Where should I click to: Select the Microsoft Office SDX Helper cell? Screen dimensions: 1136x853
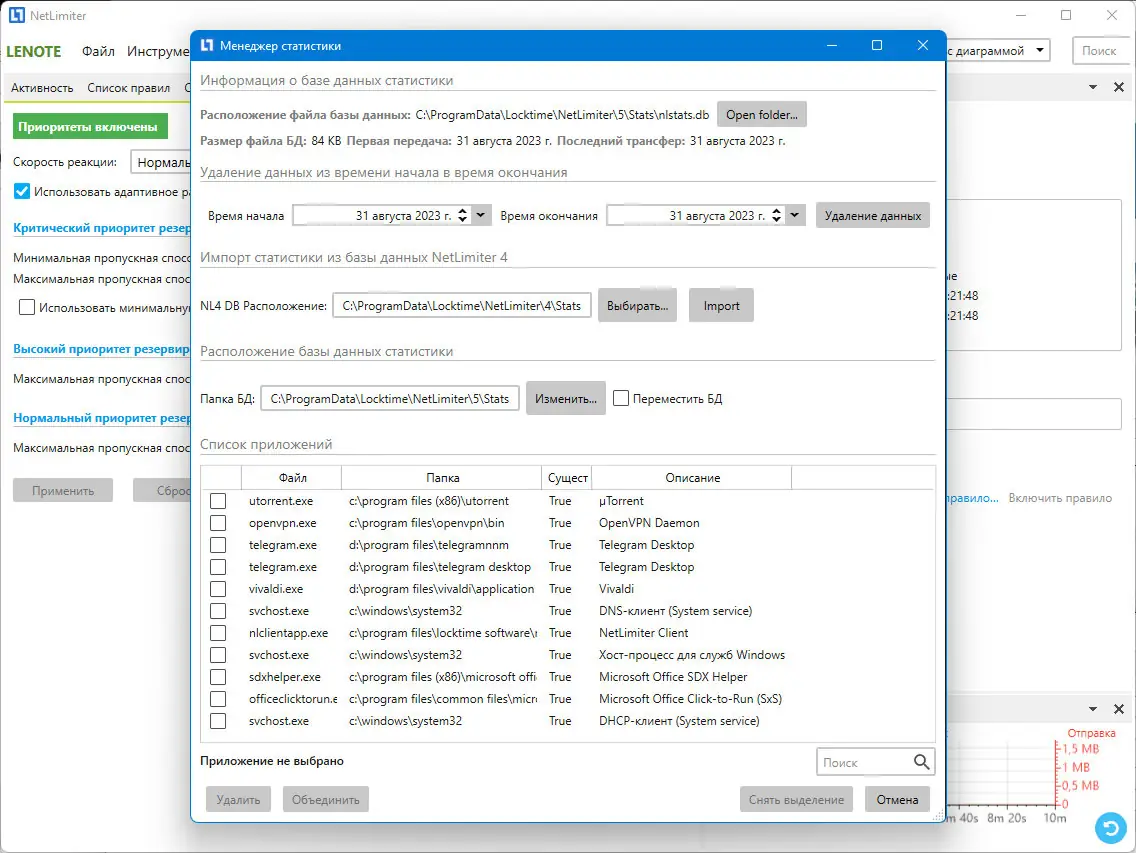pos(673,677)
